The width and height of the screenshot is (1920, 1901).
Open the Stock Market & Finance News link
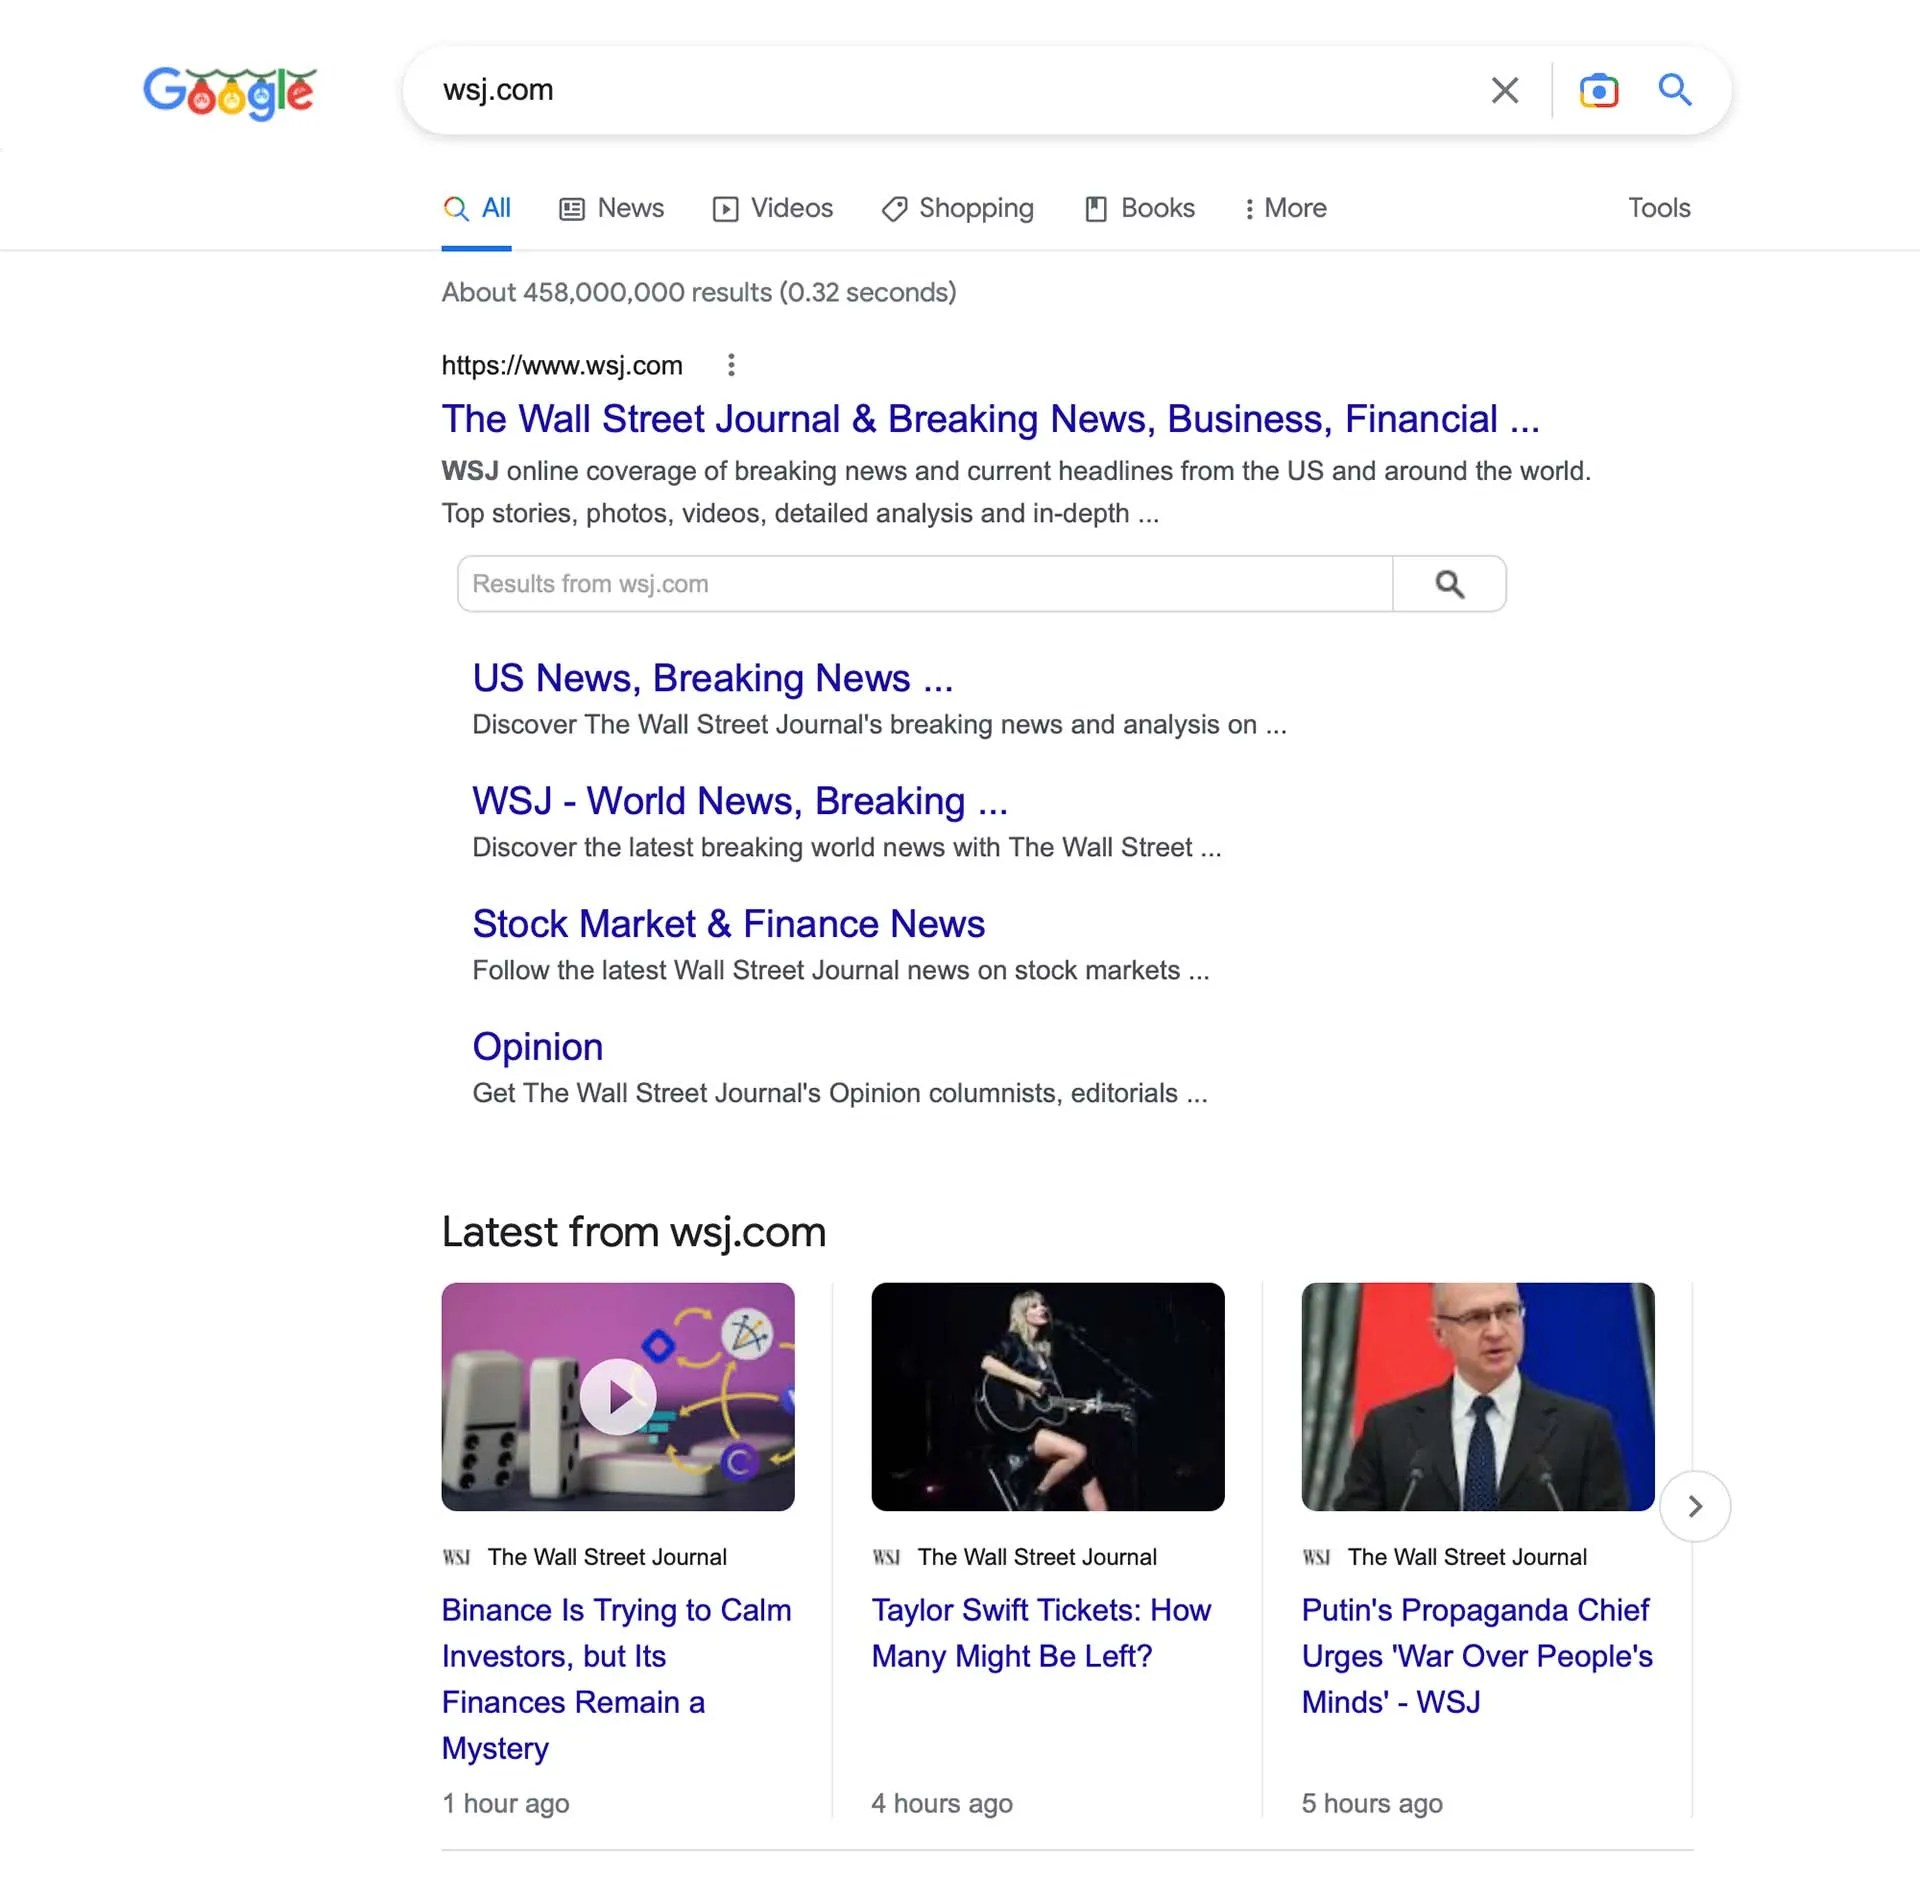728,924
